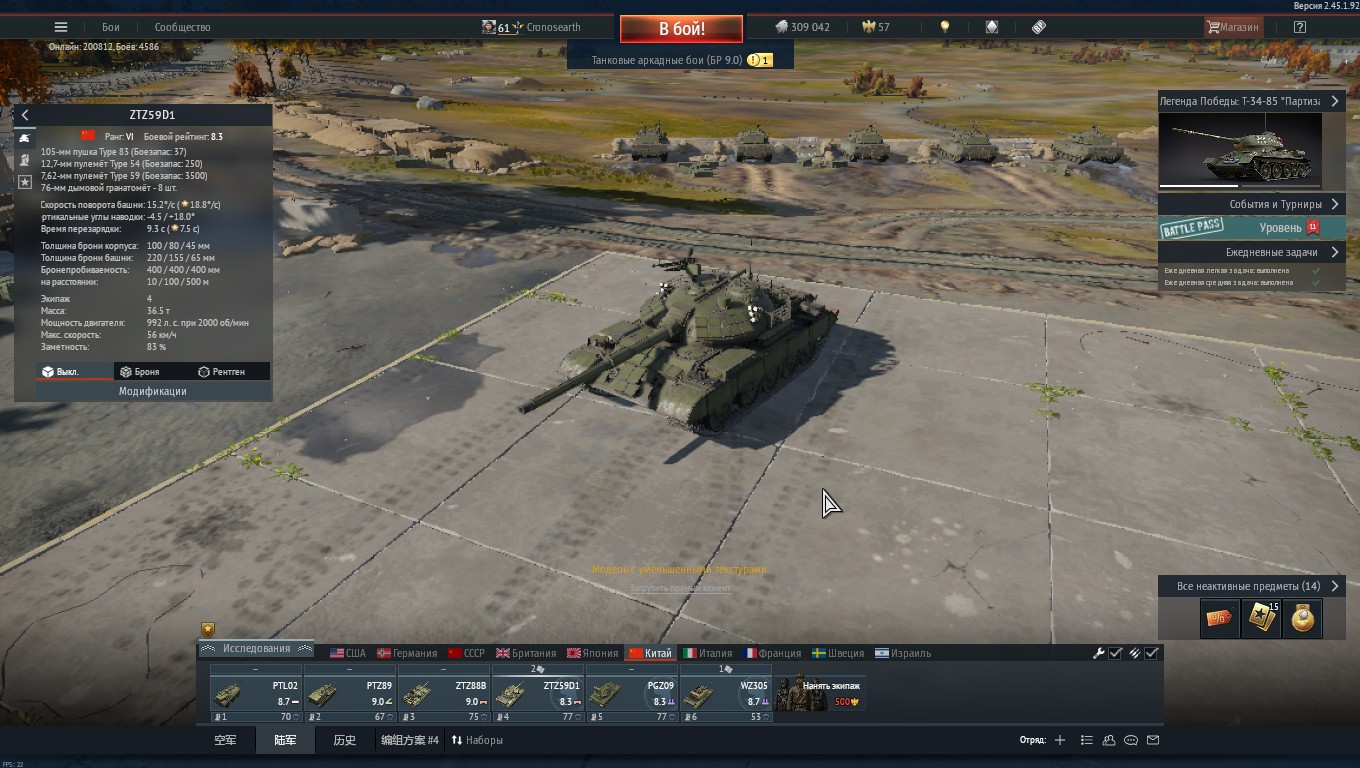Click the discount coupon inactive item
Viewport: 1360px width, 768px height.
pyautogui.click(x=1219, y=619)
